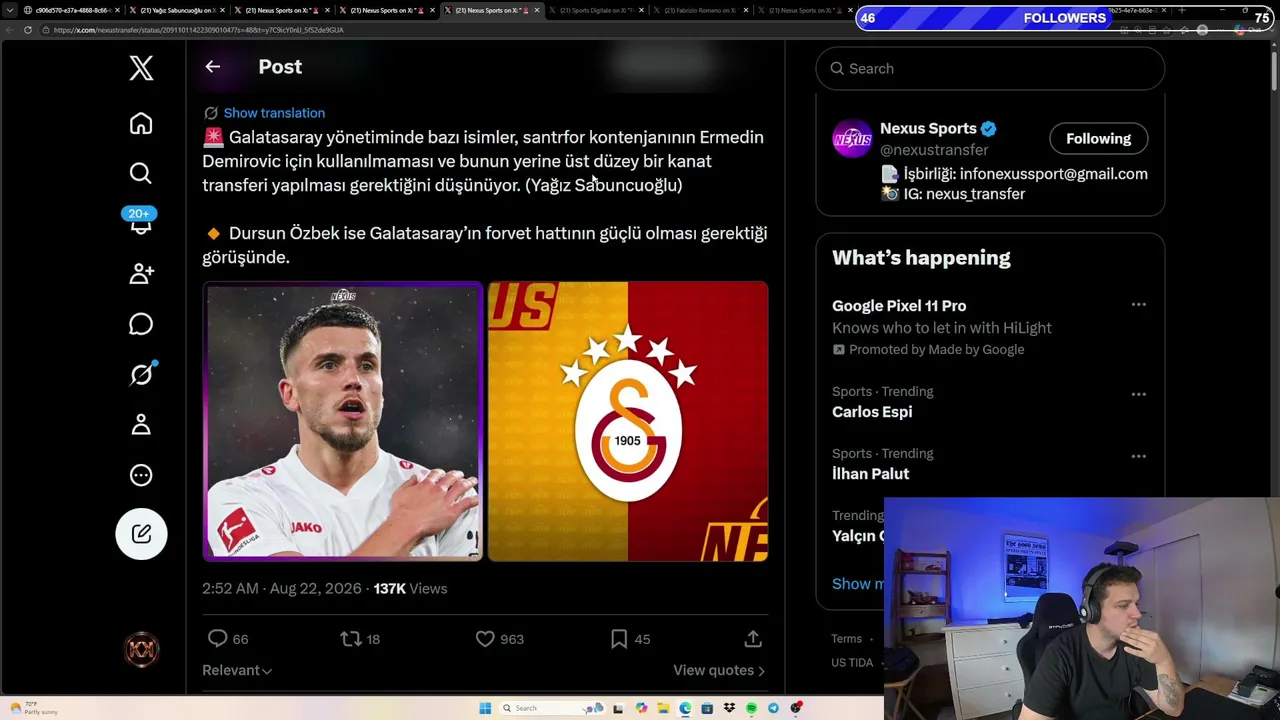
Task: Expand the Relevant replies sort dropdown
Action: pos(237,670)
